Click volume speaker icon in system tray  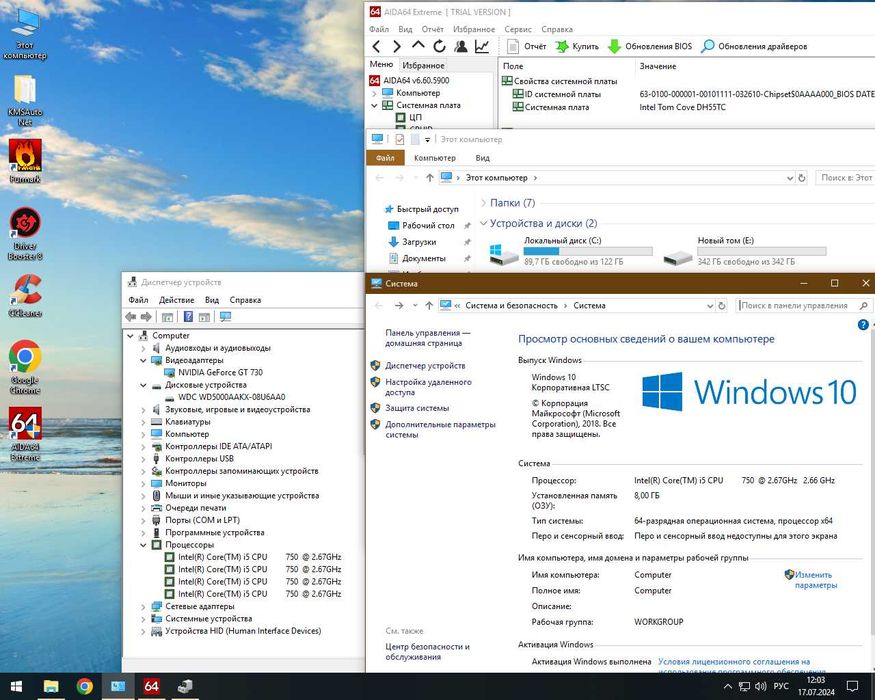tap(760, 686)
